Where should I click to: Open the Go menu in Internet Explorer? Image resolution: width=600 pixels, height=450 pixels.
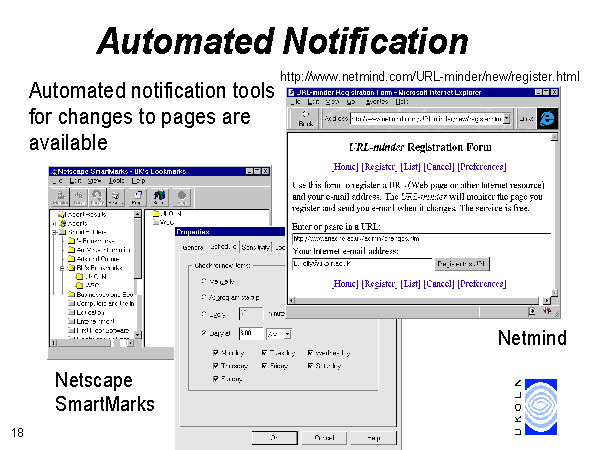(x=351, y=102)
